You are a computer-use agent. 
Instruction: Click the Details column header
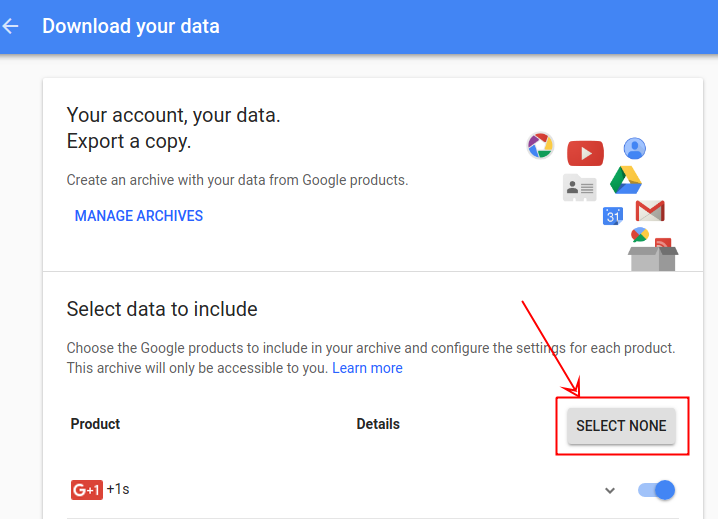[378, 424]
